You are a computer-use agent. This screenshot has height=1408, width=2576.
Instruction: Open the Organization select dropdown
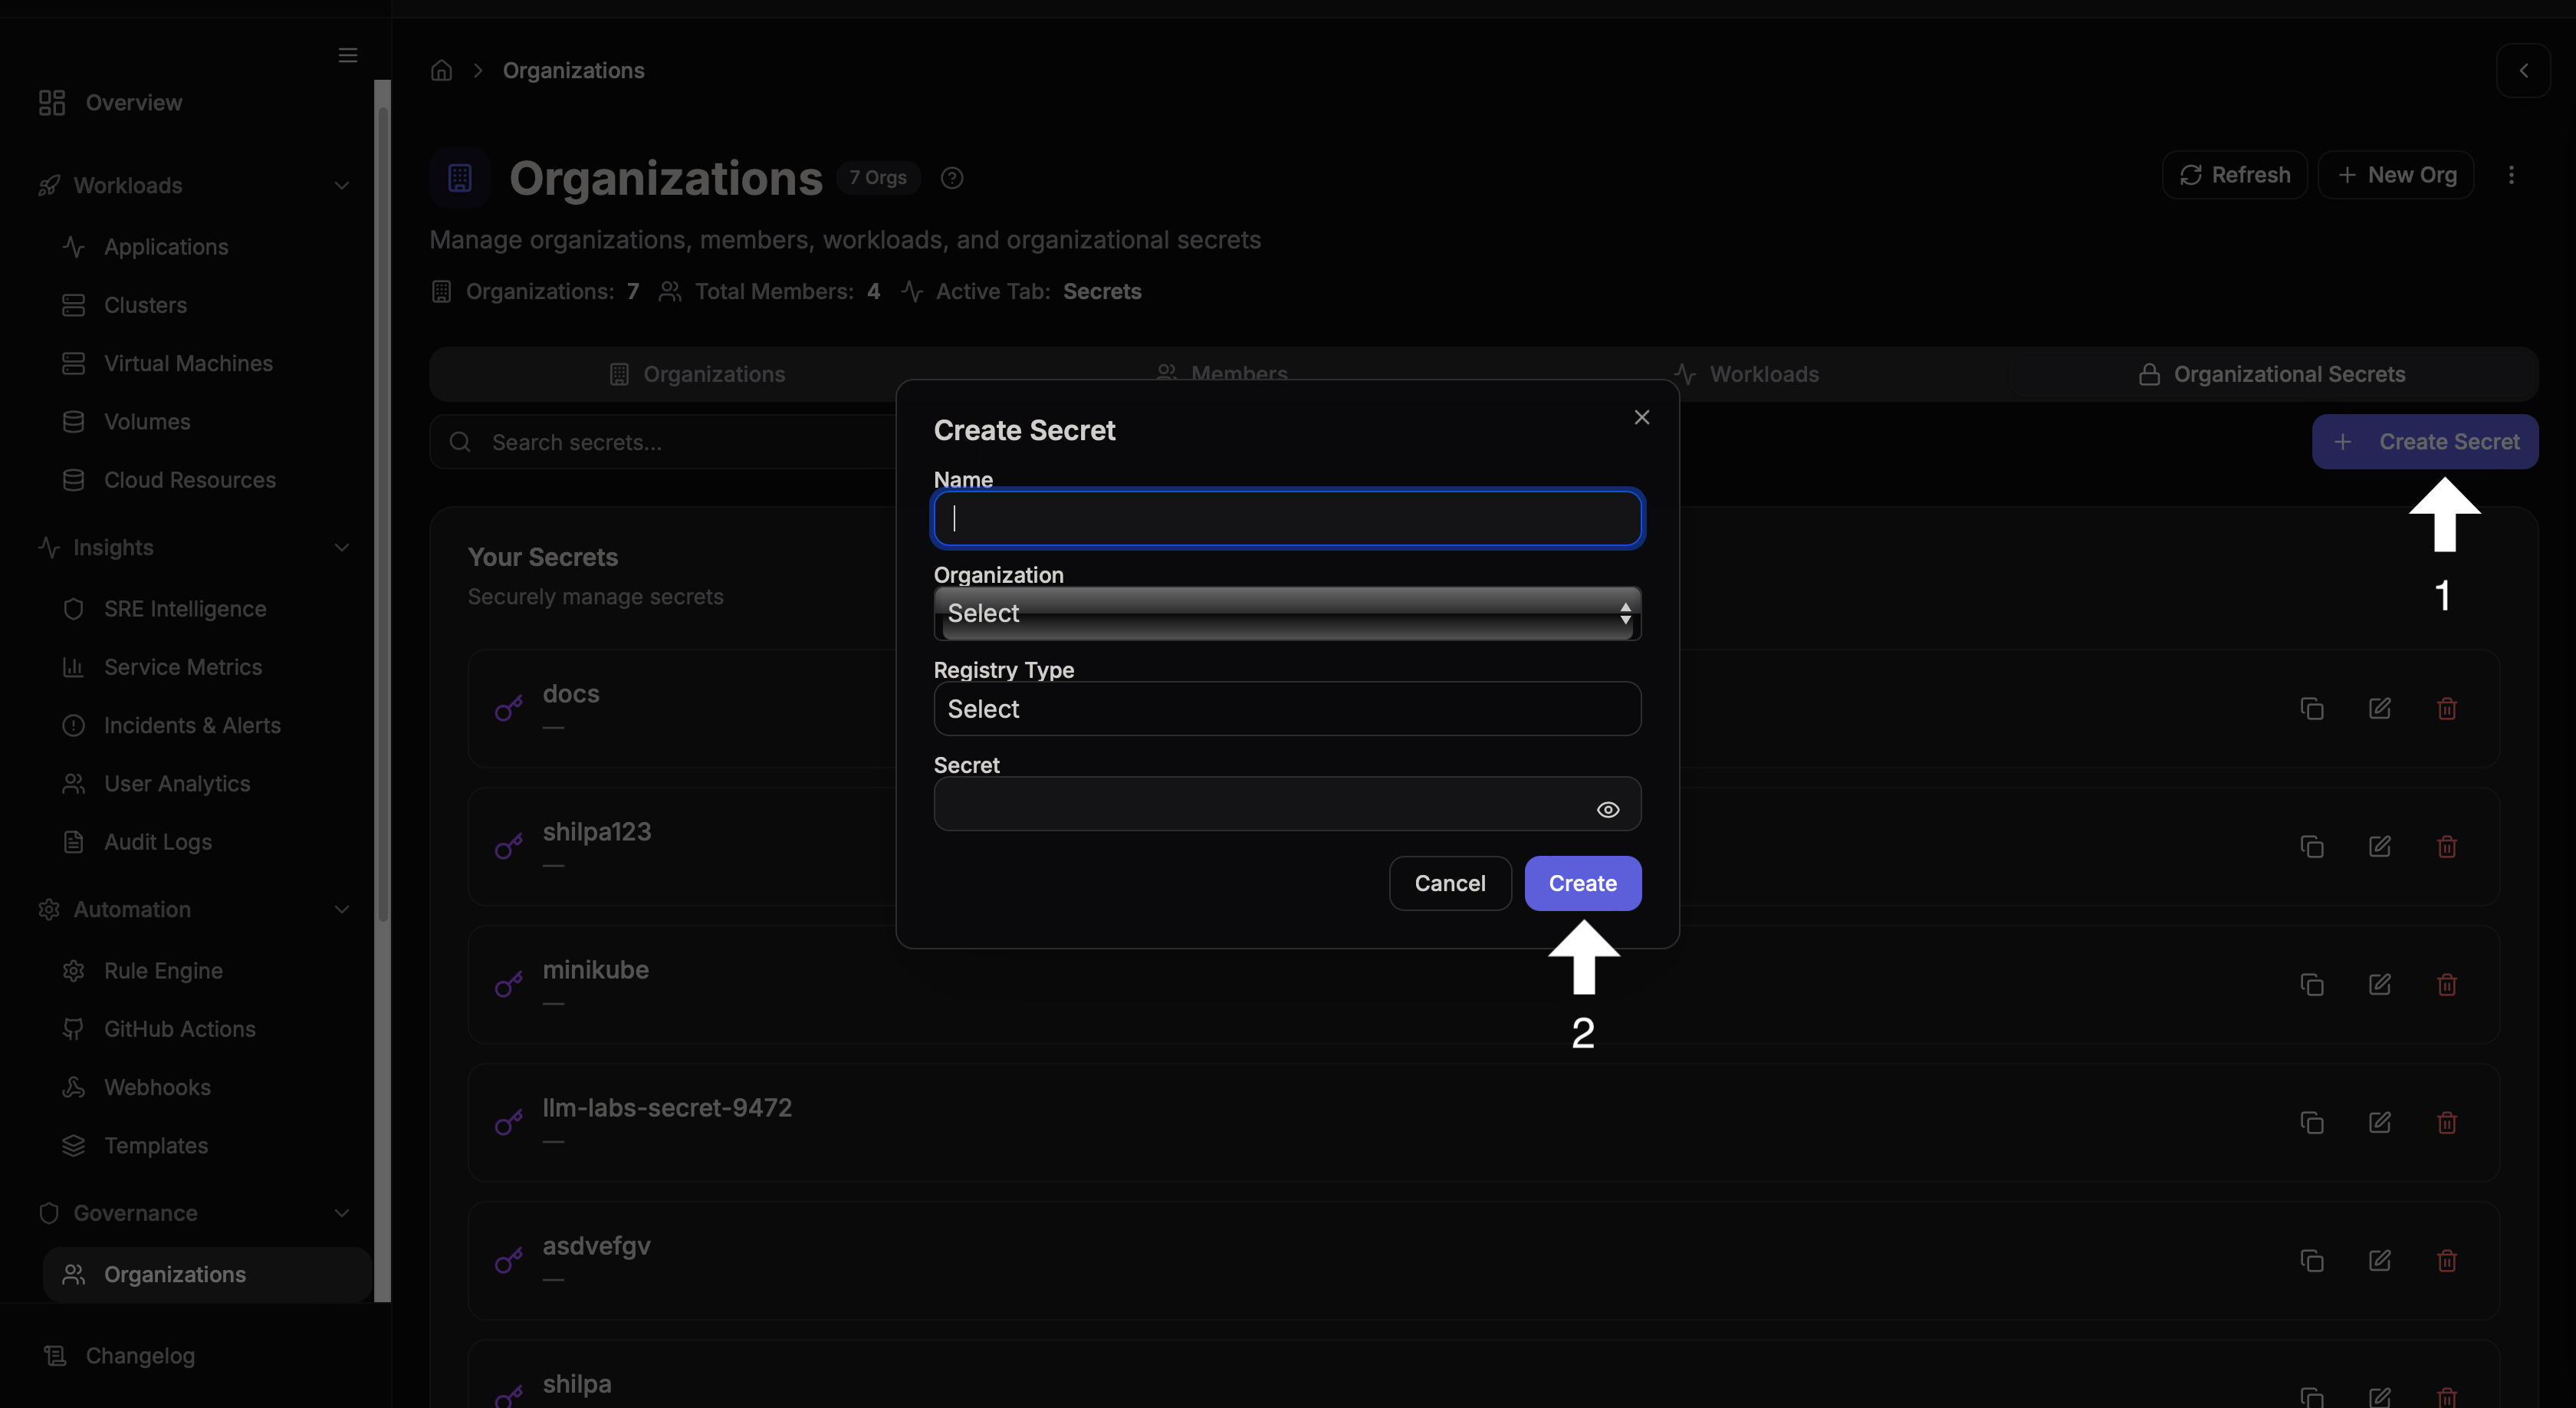coord(1286,613)
